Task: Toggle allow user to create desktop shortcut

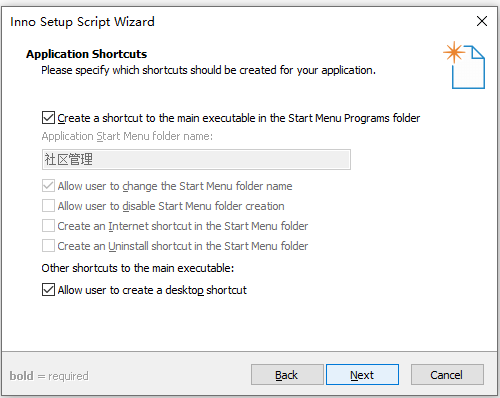Action: click(x=48, y=290)
